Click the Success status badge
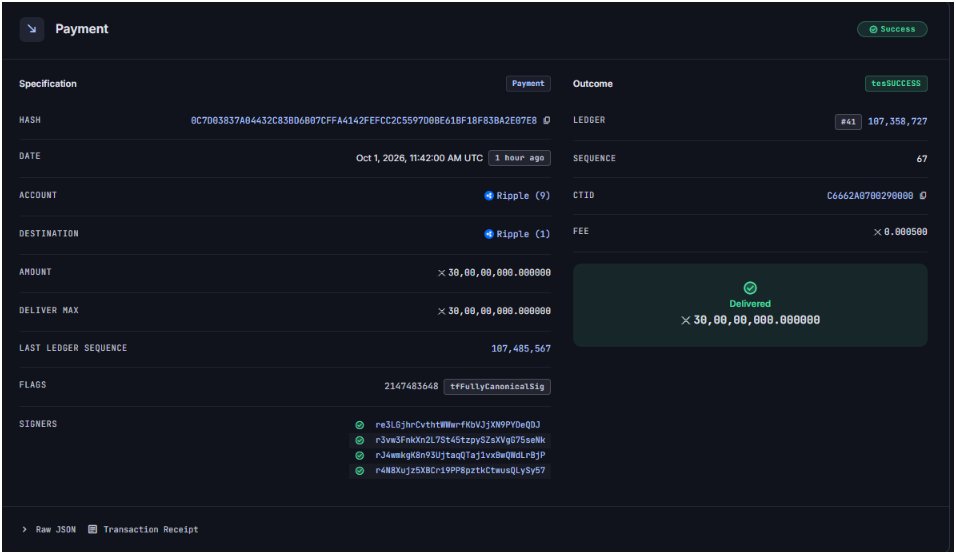 [x=892, y=29]
